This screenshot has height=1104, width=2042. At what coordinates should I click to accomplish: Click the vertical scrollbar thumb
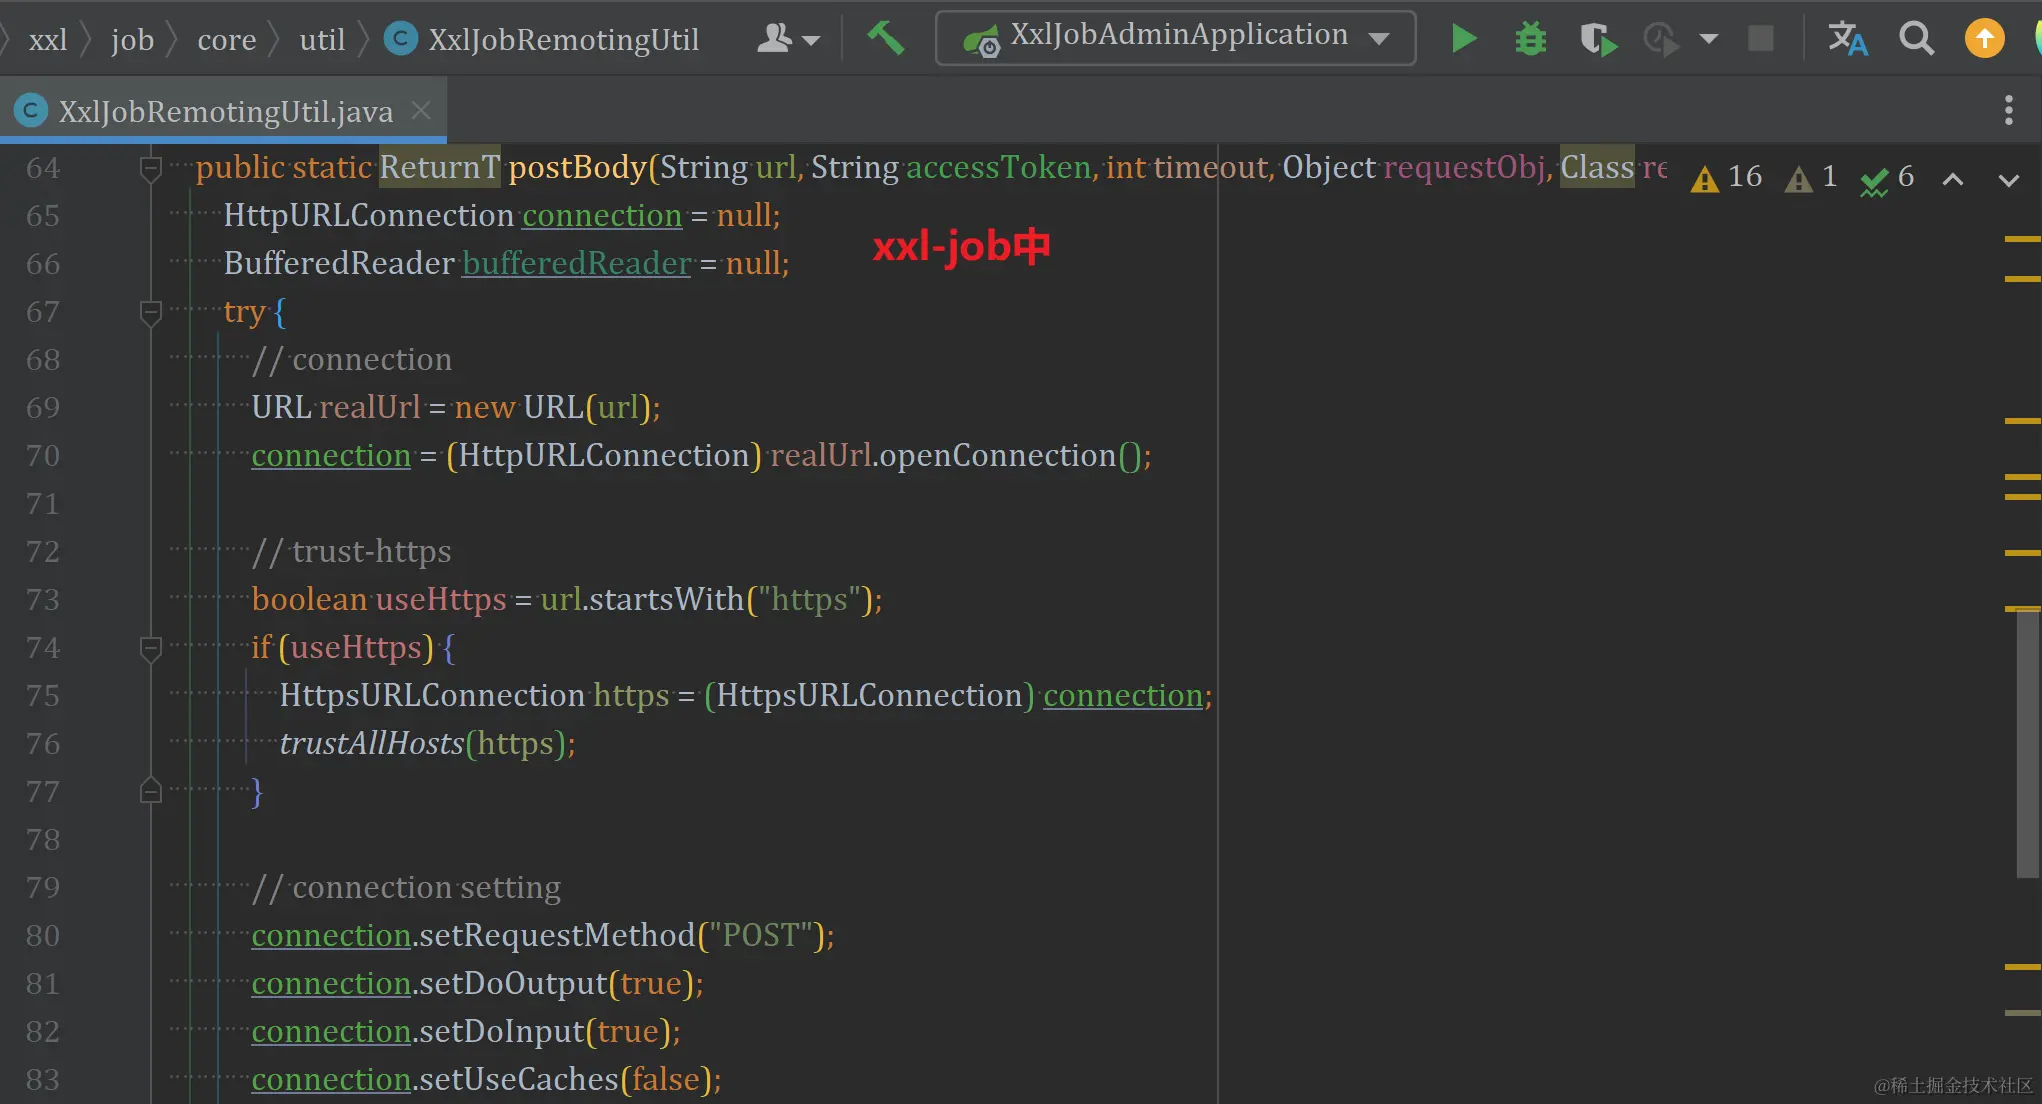pos(2027,744)
